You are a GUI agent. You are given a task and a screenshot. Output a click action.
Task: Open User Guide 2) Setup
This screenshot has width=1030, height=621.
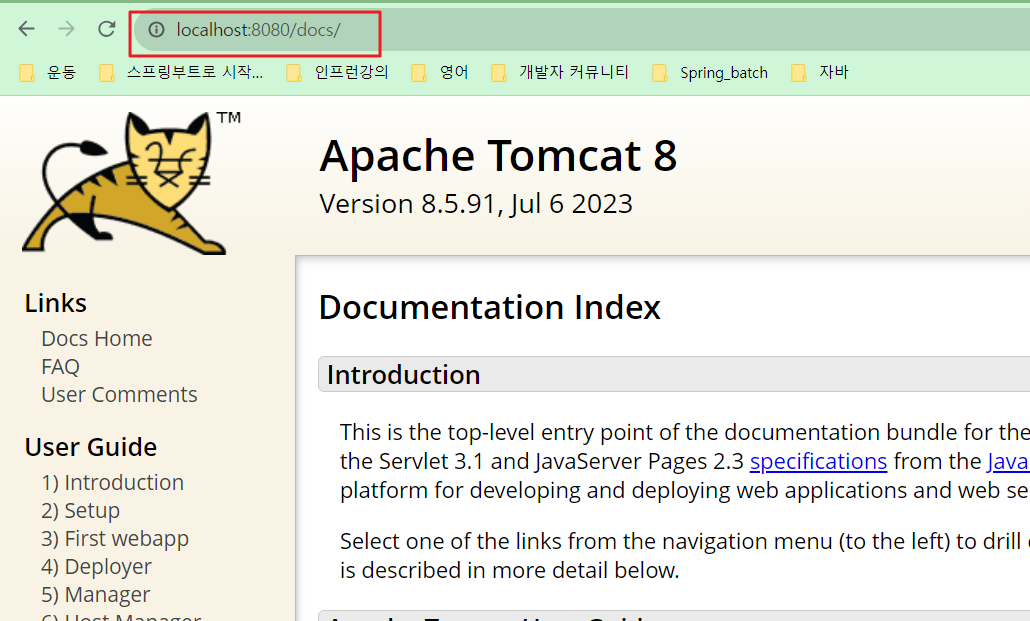pyautogui.click(x=80, y=511)
